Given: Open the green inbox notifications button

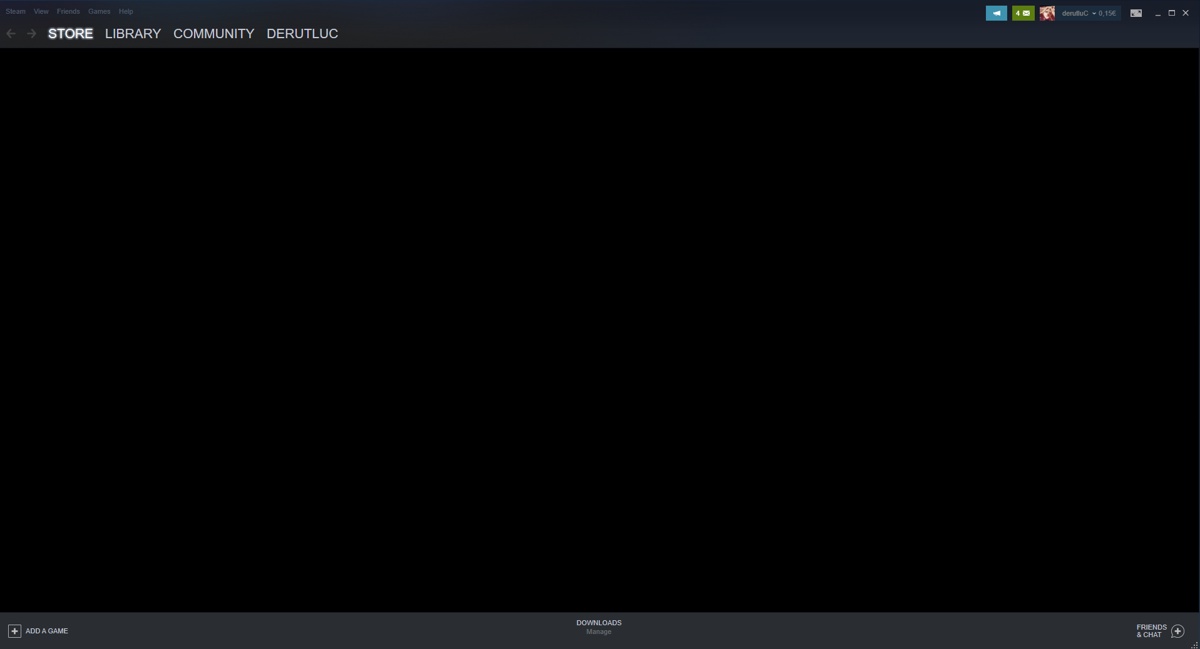Looking at the screenshot, I should tap(1023, 13).
